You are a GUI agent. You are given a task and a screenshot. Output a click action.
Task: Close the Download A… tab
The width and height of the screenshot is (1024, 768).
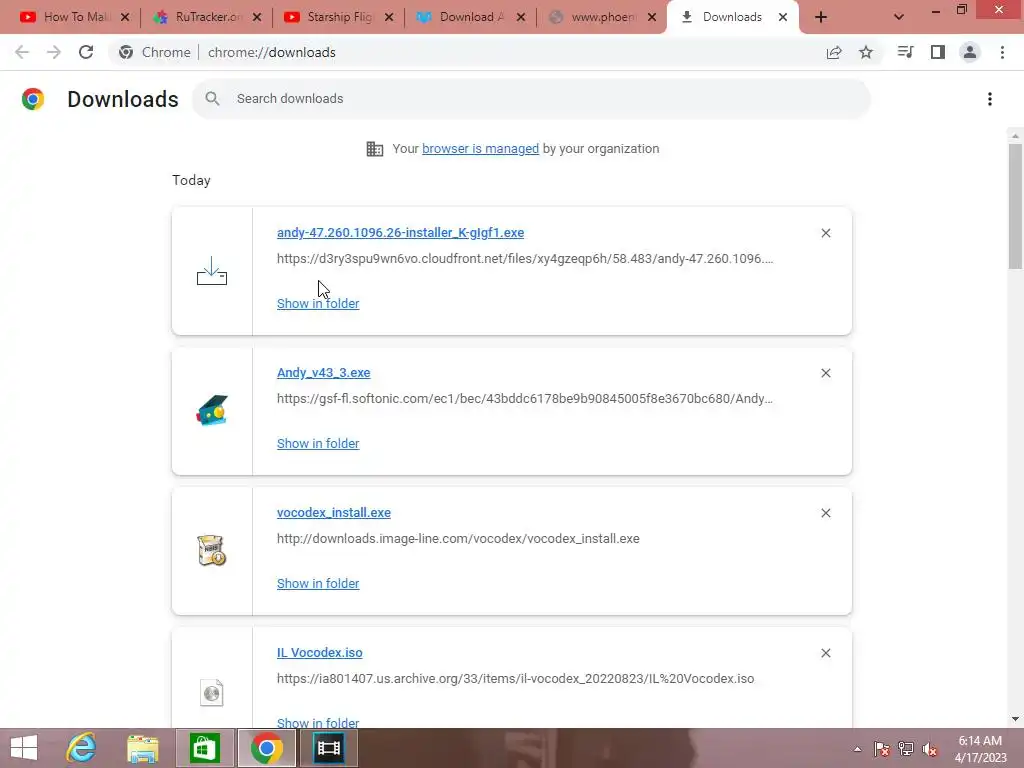click(x=521, y=17)
